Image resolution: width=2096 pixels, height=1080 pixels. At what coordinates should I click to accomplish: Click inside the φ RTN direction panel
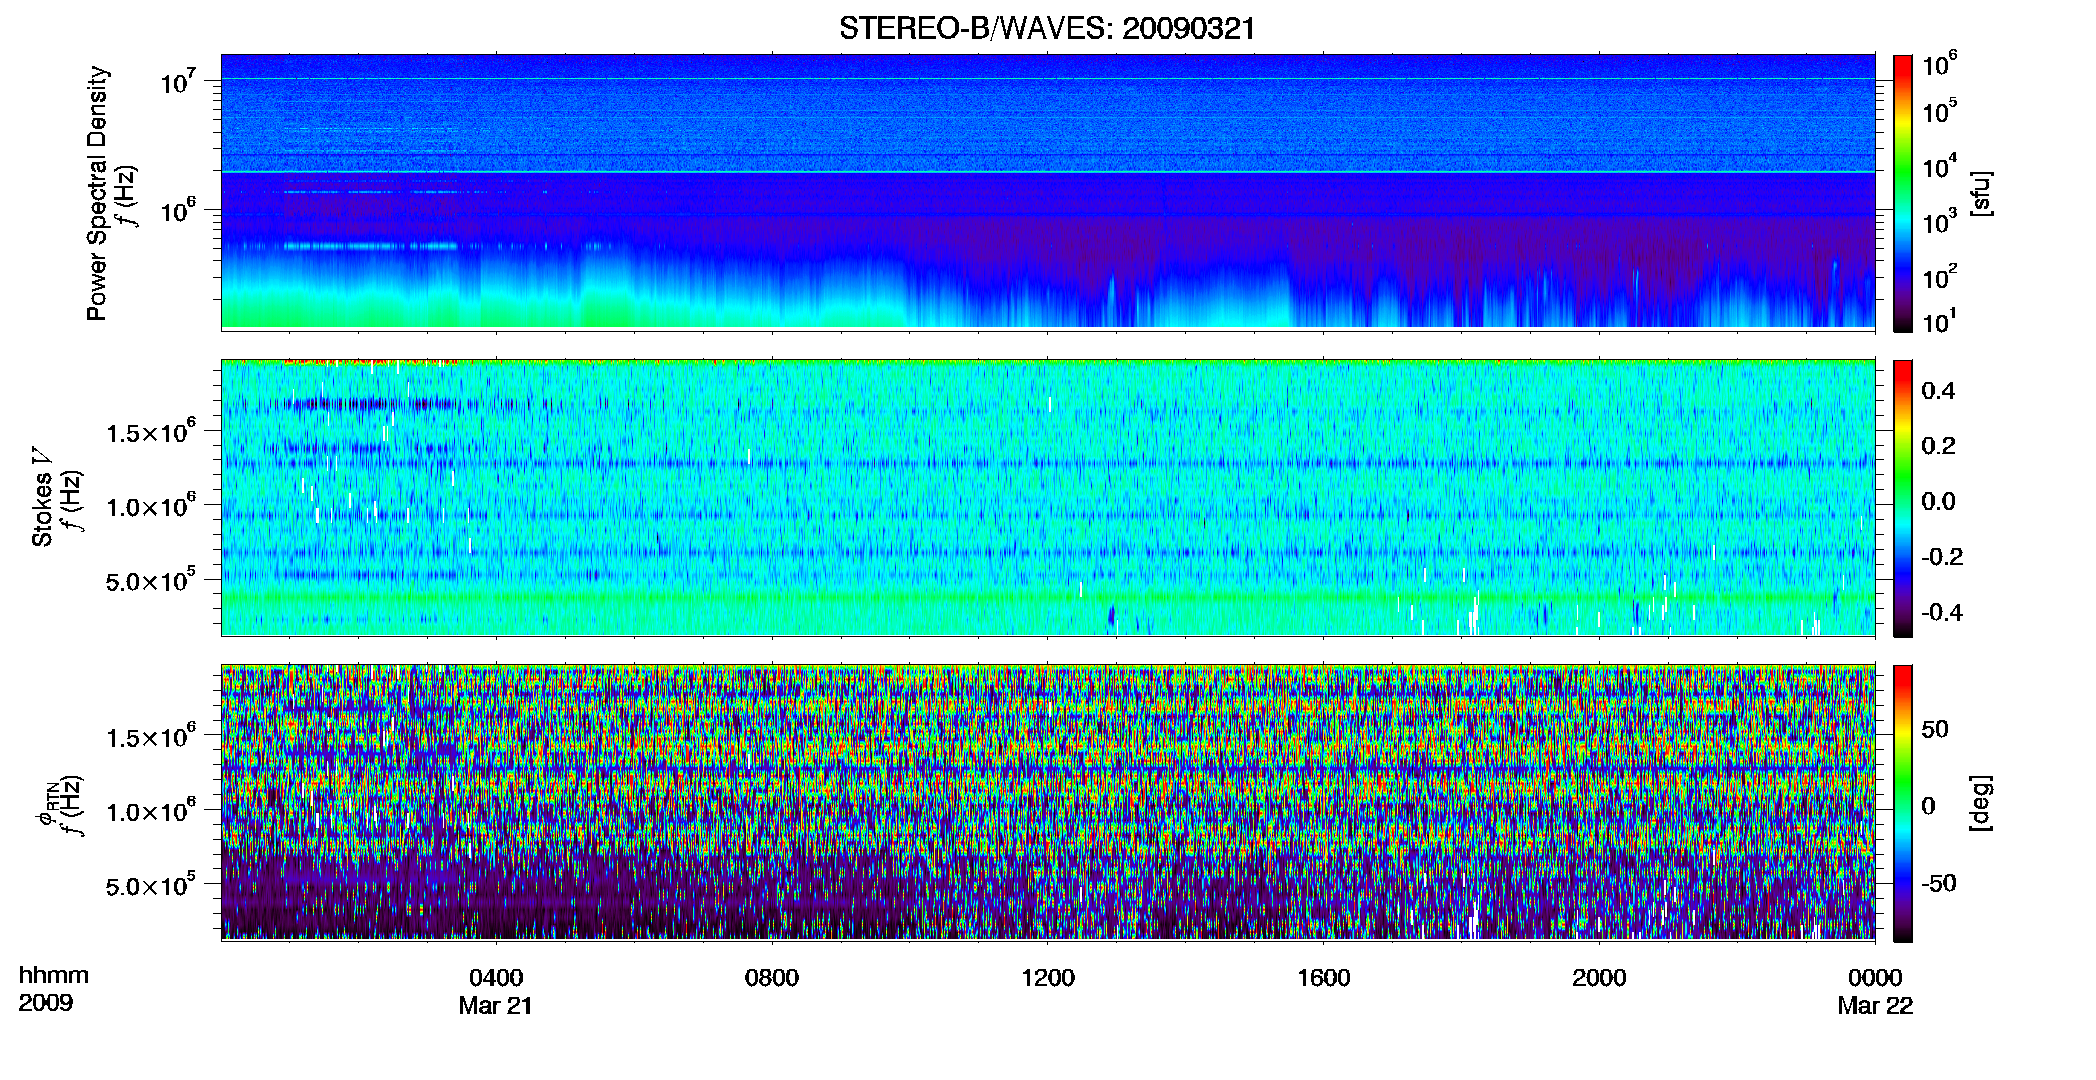click(1048, 802)
